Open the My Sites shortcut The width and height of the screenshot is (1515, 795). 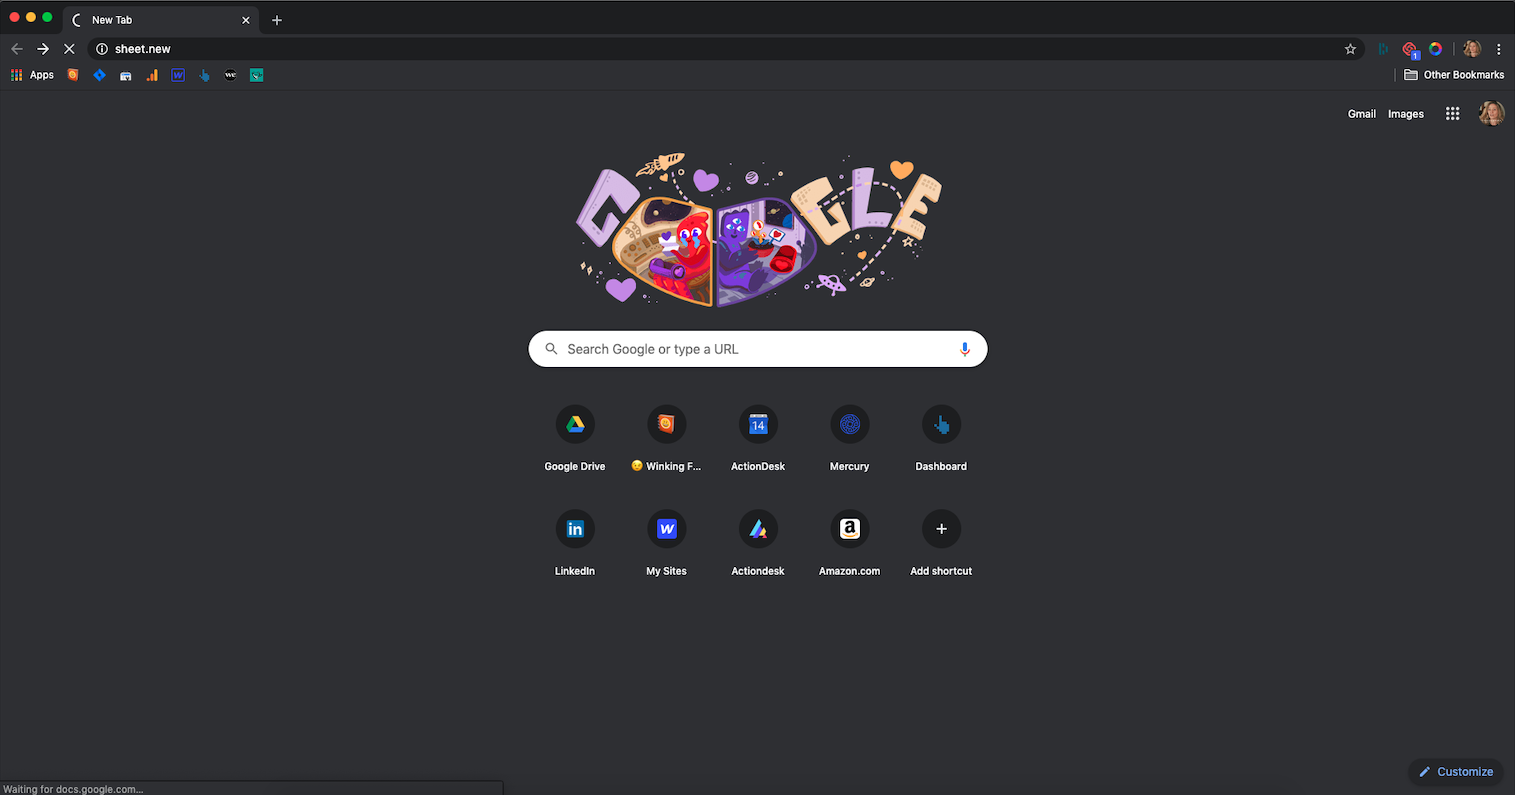[x=666, y=542]
